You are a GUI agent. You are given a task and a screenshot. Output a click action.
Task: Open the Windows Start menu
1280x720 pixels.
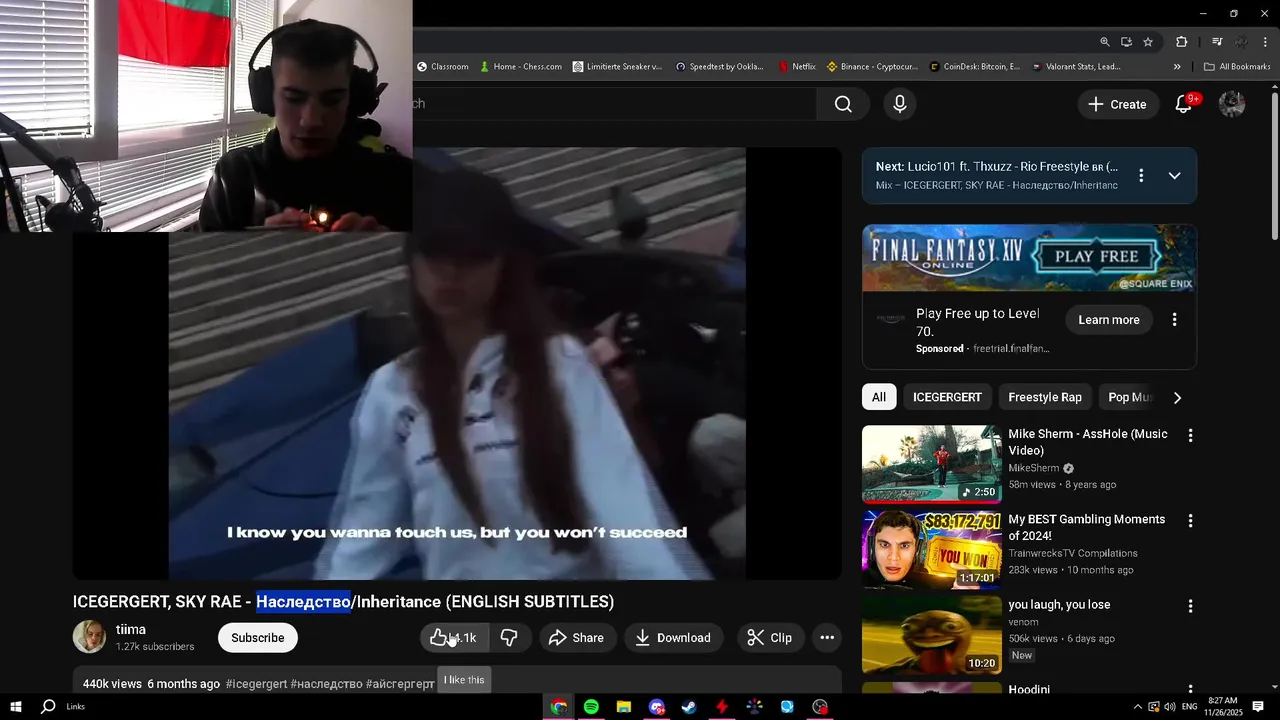(x=16, y=707)
